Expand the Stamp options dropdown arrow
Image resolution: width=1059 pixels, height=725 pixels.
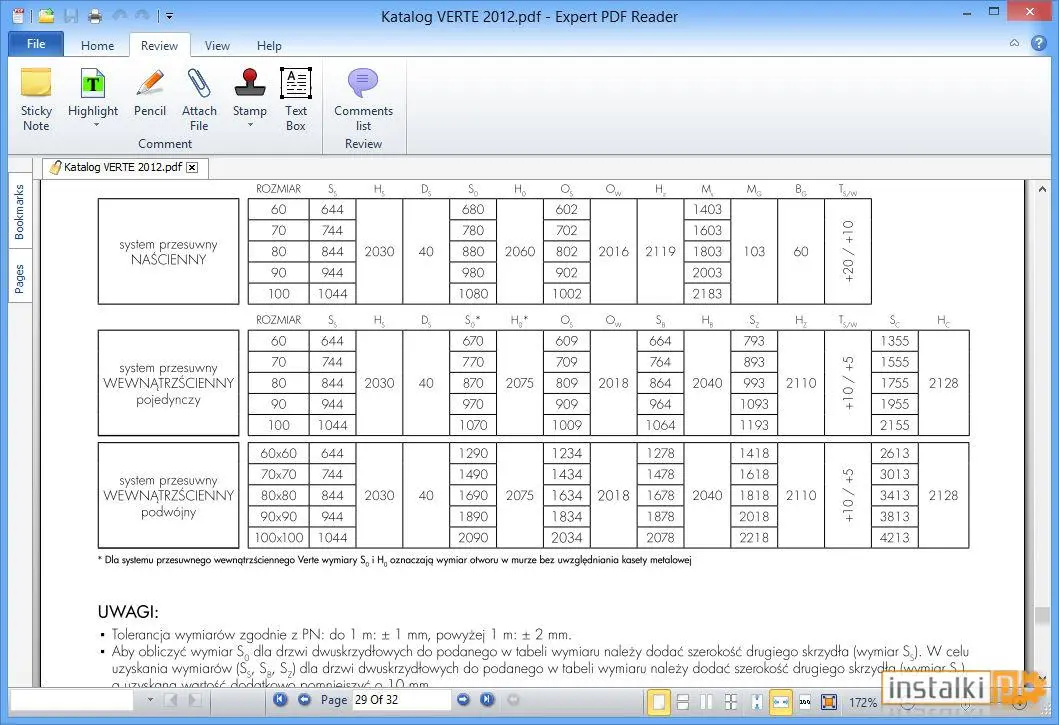pos(250,125)
